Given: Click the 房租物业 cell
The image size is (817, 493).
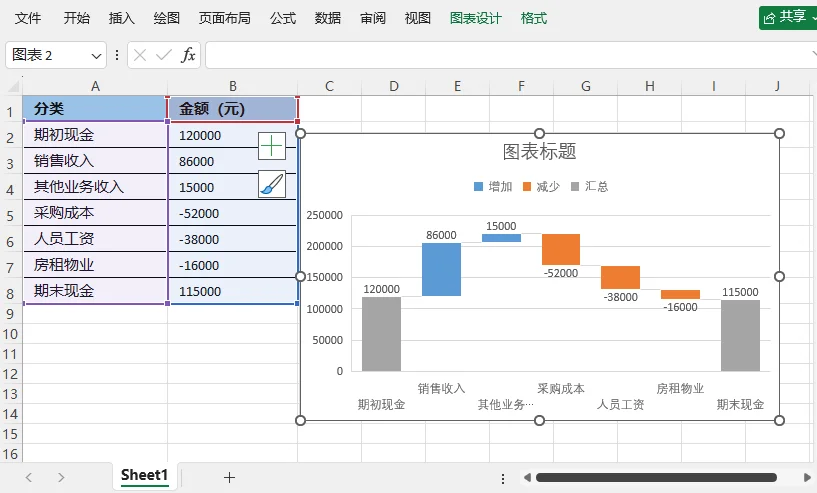Looking at the screenshot, I should 95,265.
